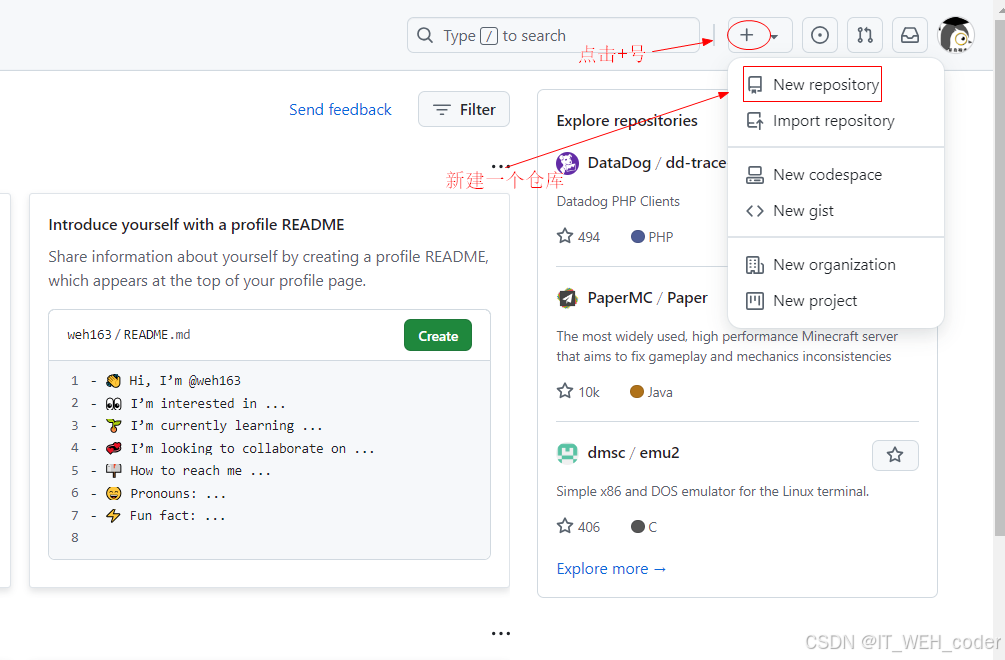Screen dimensions: 1005x660
Task: Click the star icon with 494 count
Action: [x=565, y=236]
